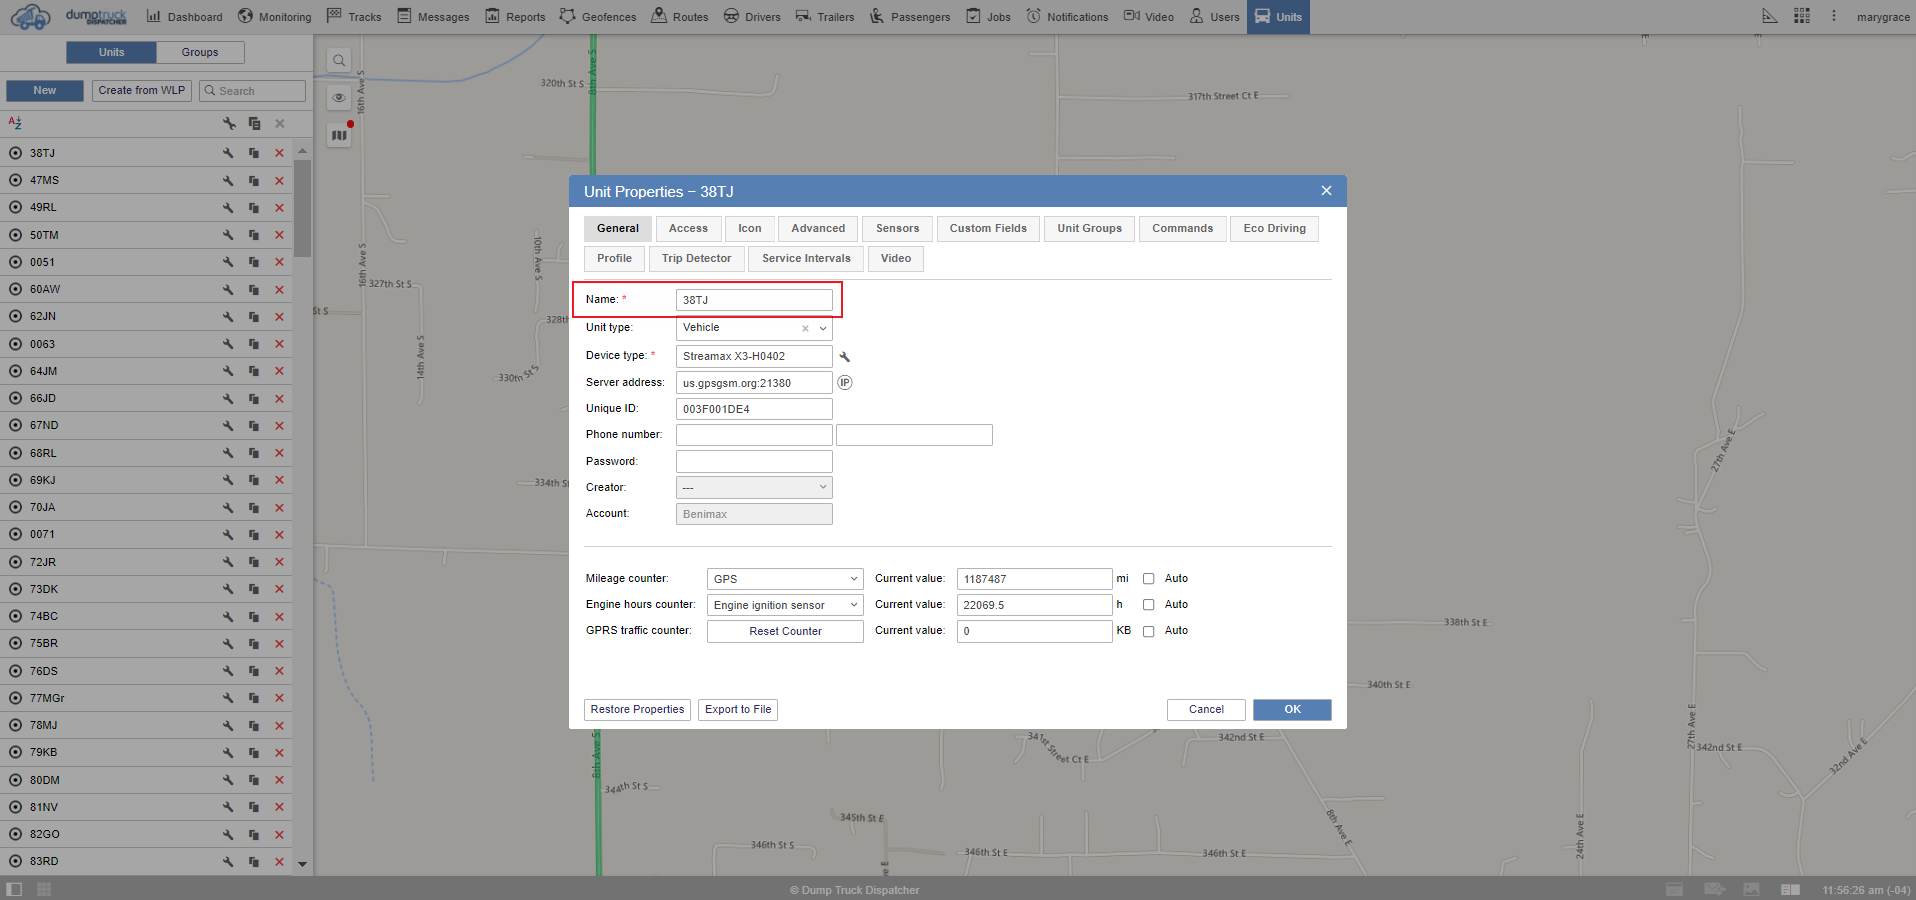Click the Unique ID input field
Image resolution: width=1916 pixels, height=900 pixels.
tap(754, 409)
